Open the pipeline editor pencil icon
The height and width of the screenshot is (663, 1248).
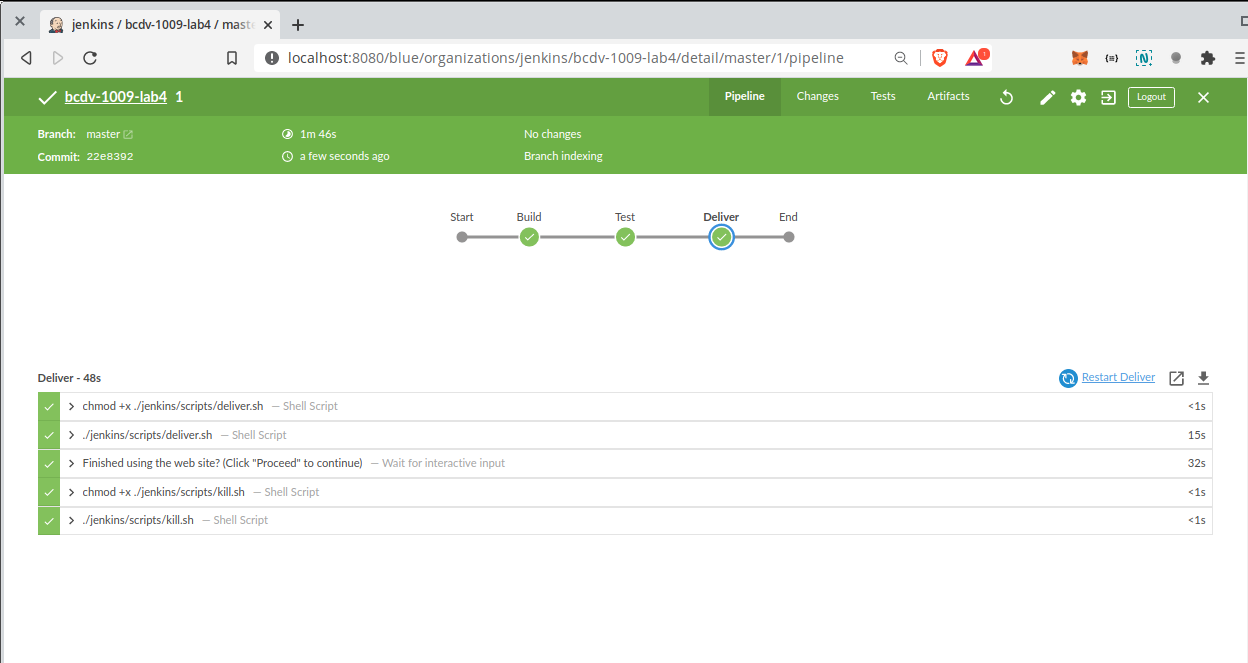pos(1047,97)
